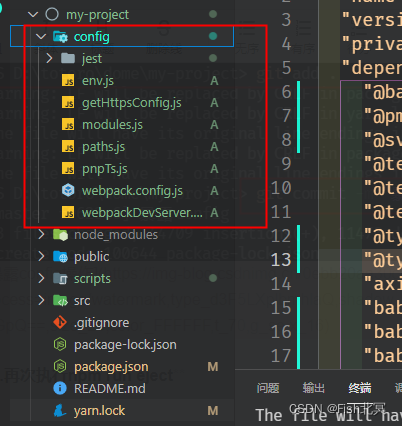Collapse the my-project root folder chevron

[x=33, y=14]
